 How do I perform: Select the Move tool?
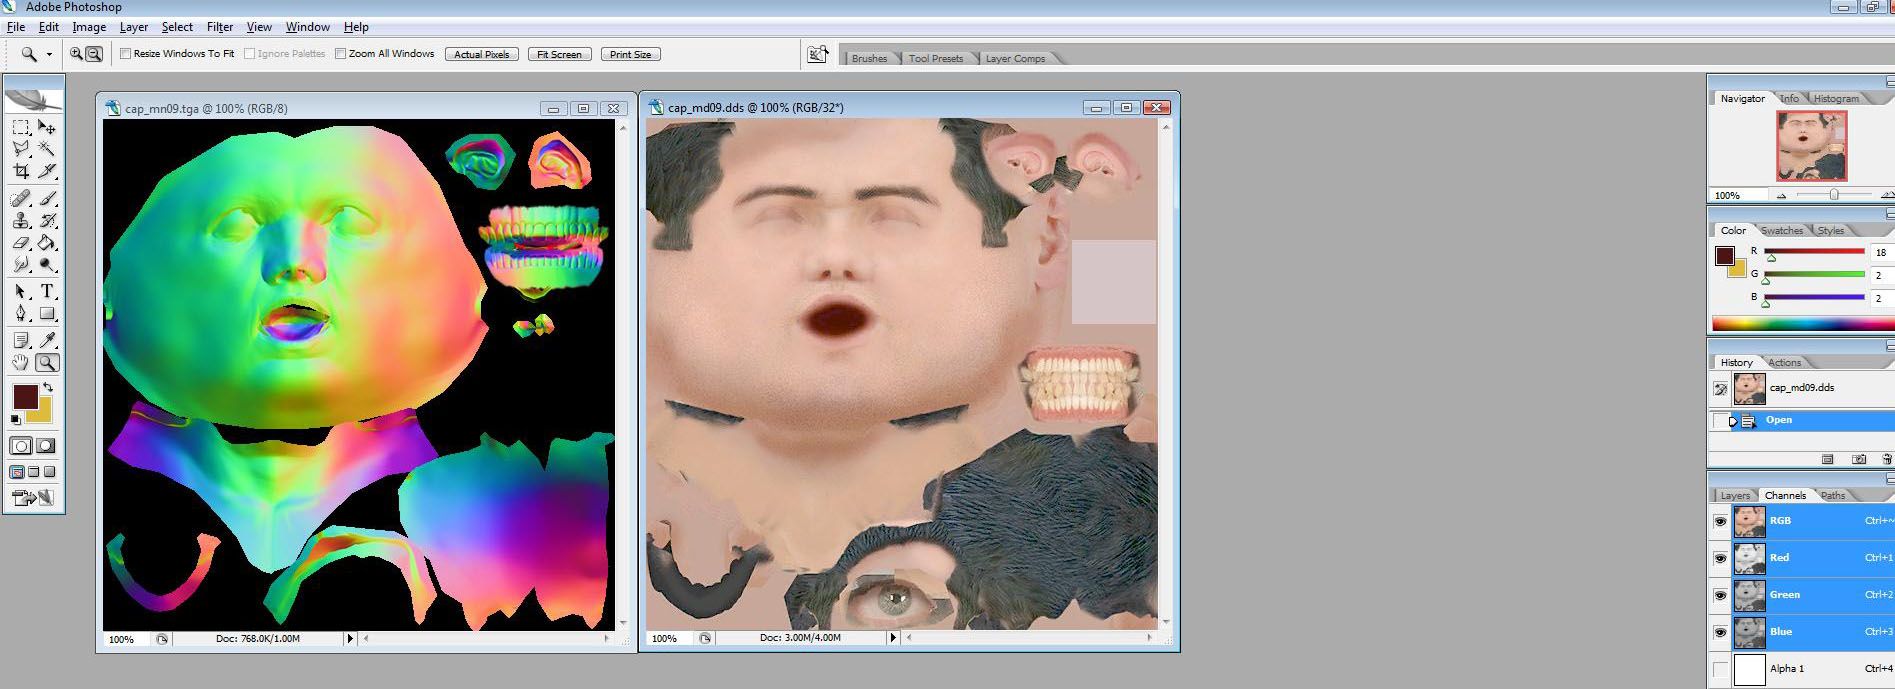46,128
